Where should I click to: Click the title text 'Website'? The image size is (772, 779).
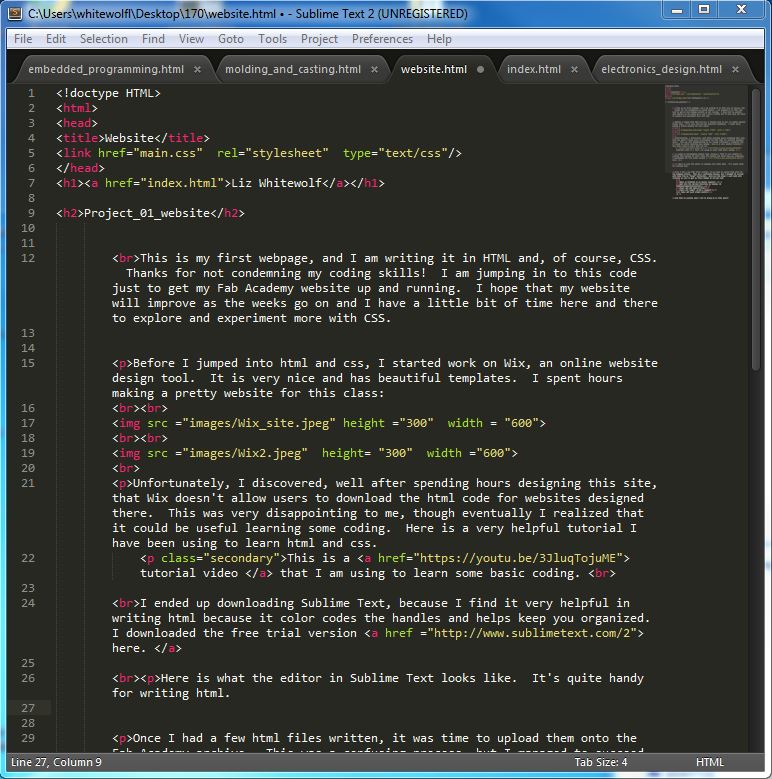coord(129,138)
